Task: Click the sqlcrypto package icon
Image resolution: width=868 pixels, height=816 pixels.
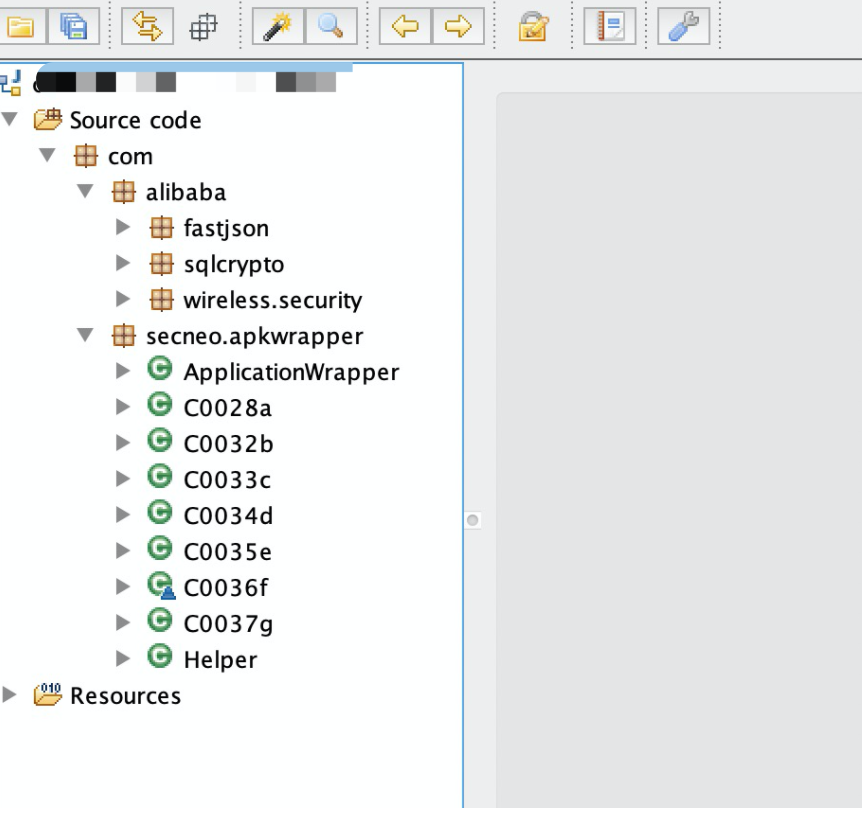Action: pos(162,264)
